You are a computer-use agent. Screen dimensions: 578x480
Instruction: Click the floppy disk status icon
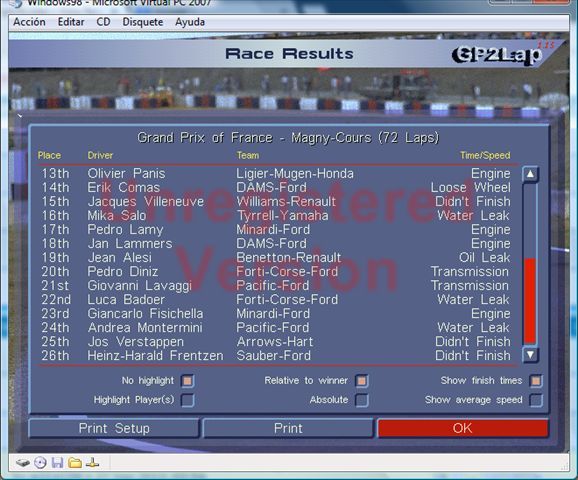(x=58, y=462)
